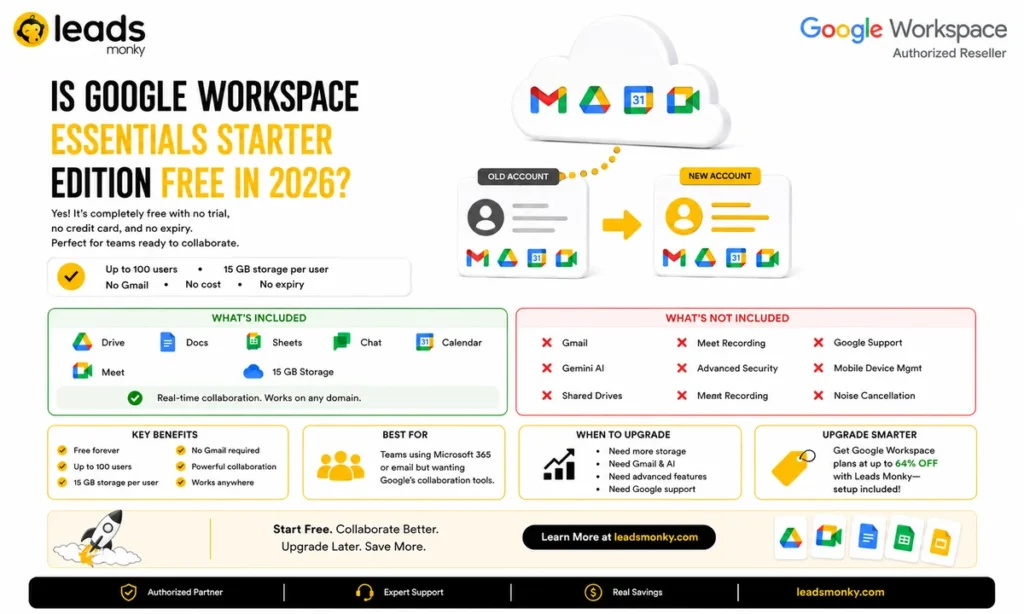Click the Start Free. Collaborate Better. text
The image size is (1024, 614).
355,529
